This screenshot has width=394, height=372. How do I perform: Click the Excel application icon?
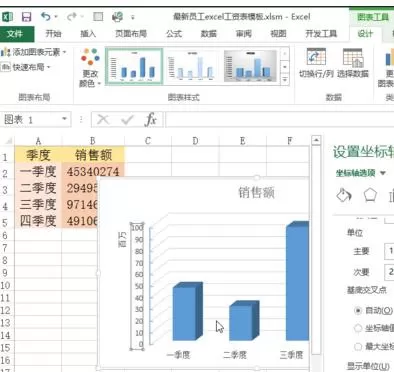(7, 17)
